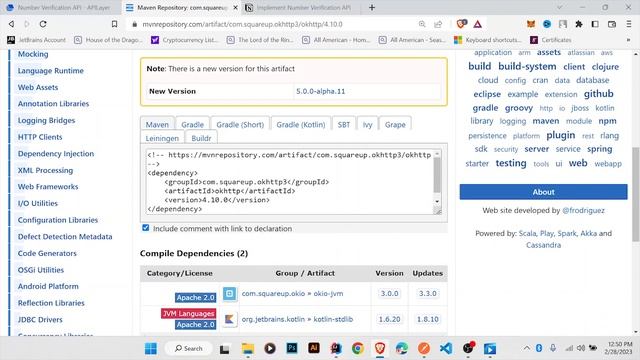The width and height of the screenshot is (640, 360).
Task: Open a new browser tab
Action: point(372,7)
